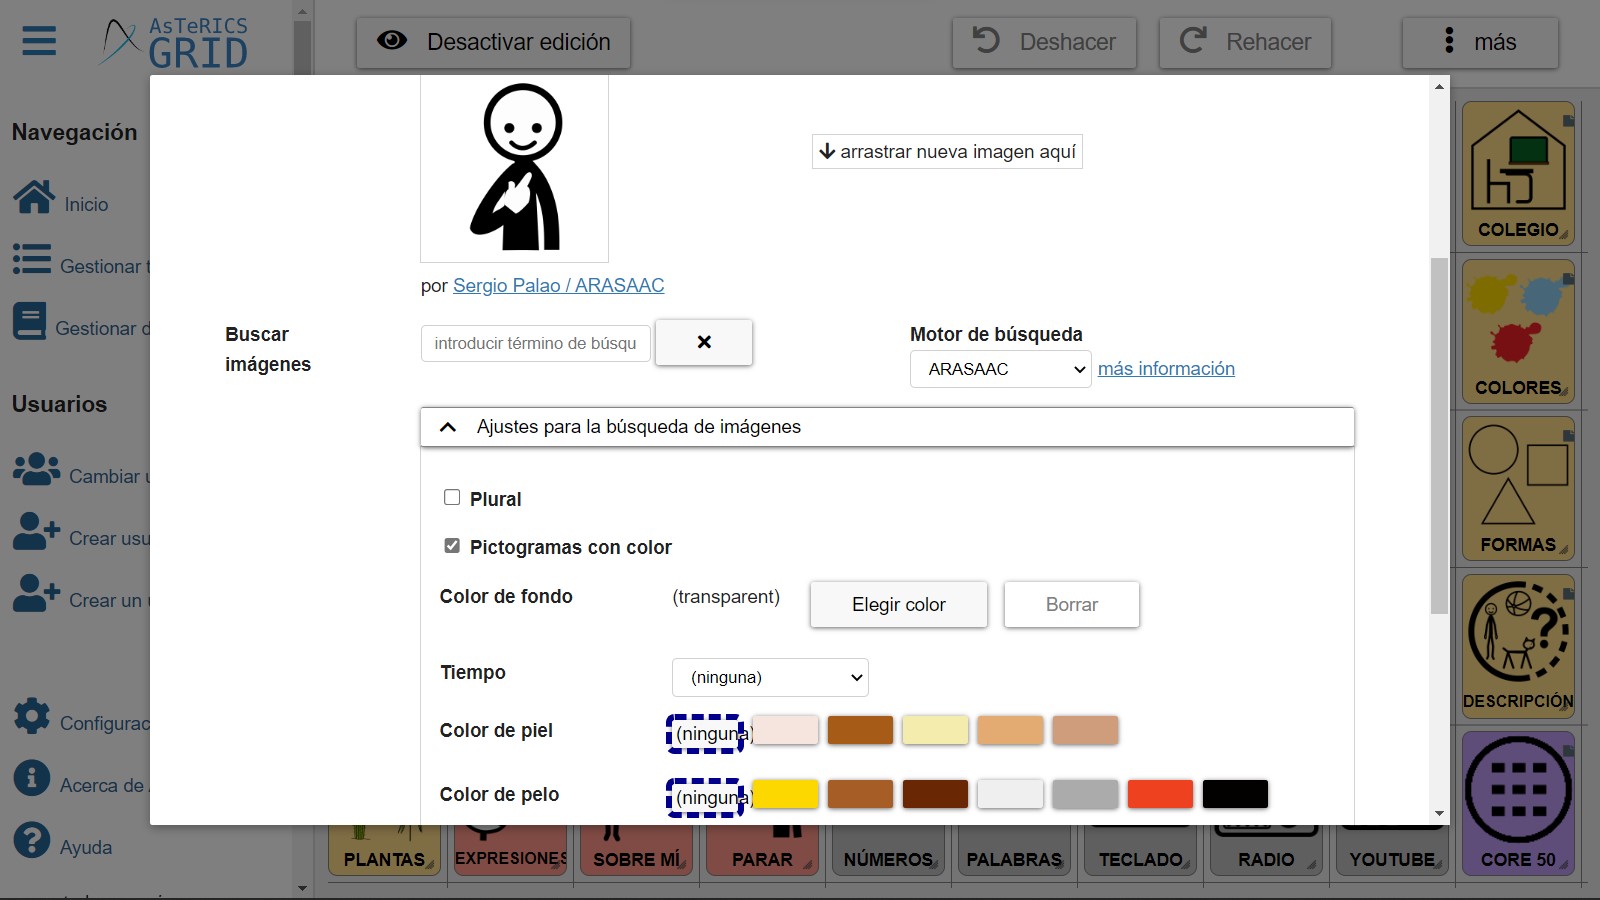Open the COLORES paint splash tile
This screenshot has width=1600, height=900.
click(1517, 331)
